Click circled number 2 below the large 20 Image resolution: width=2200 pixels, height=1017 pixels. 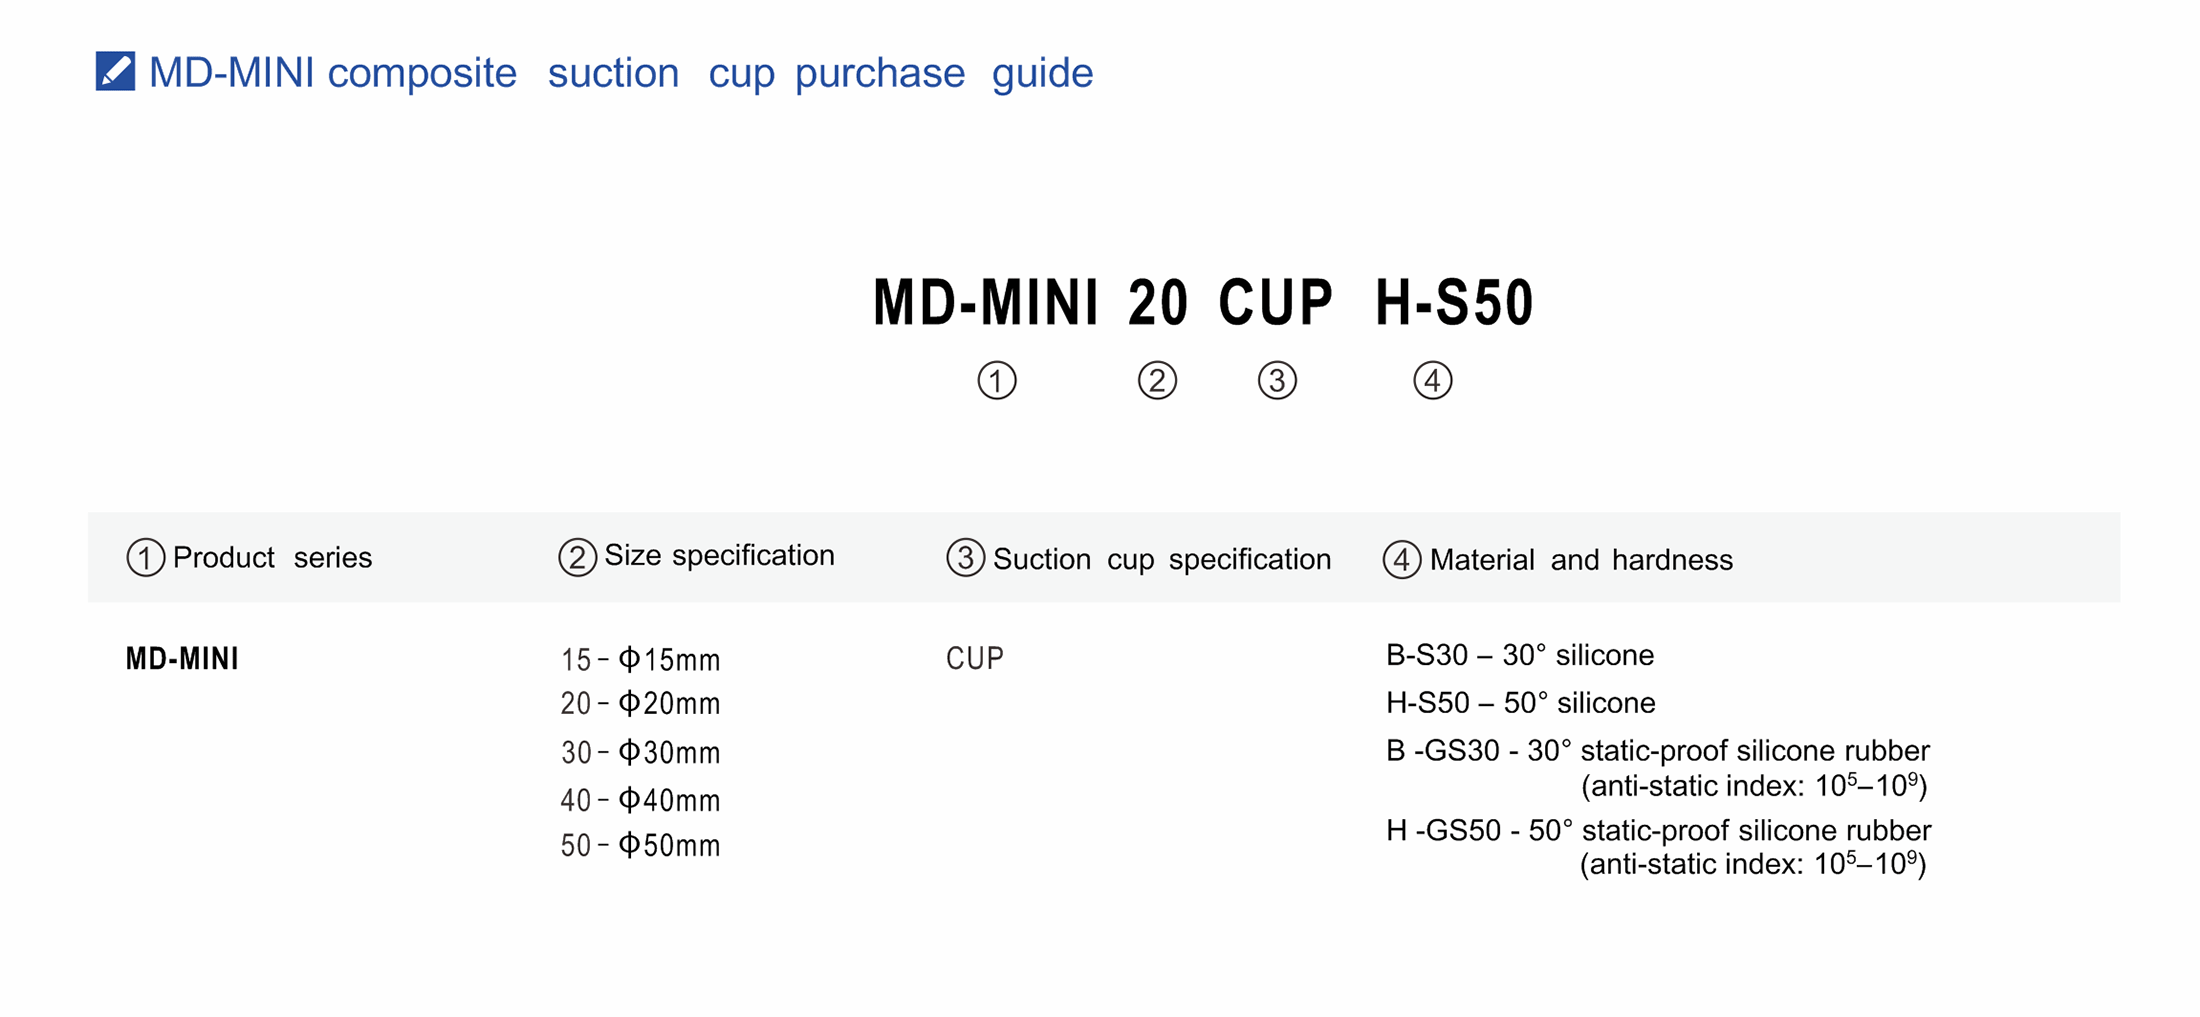(1157, 380)
